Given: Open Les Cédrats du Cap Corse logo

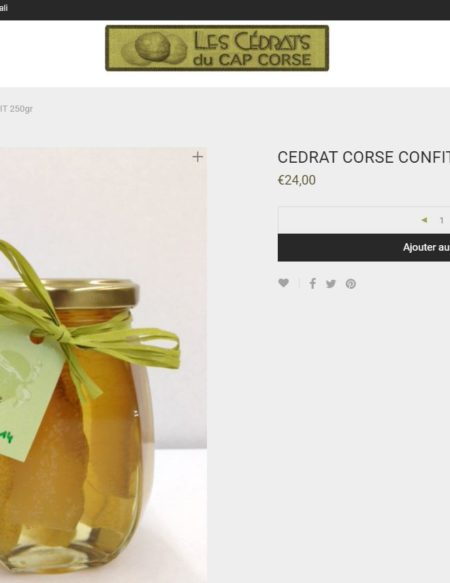Looking at the screenshot, I should (x=217, y=48).
